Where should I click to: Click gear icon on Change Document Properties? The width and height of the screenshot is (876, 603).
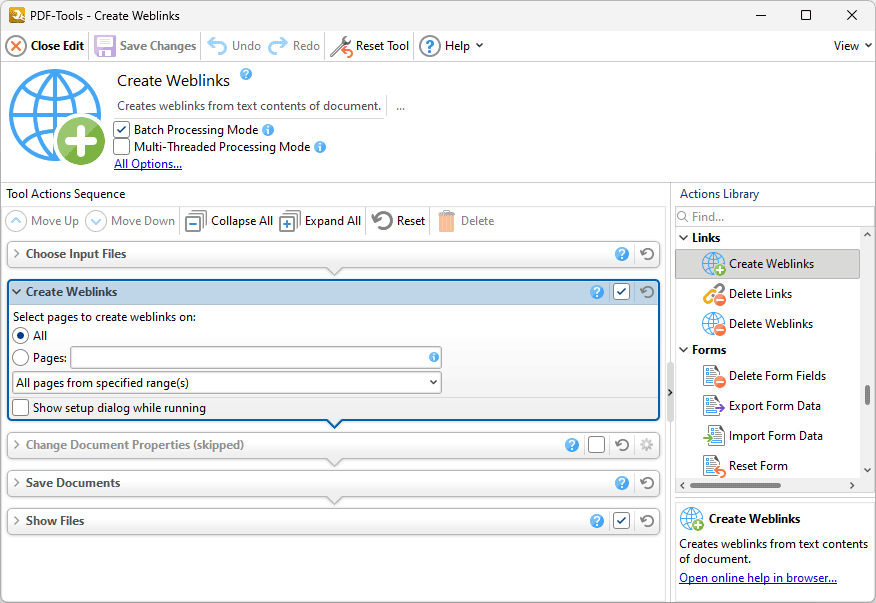(x=647, y=445)
